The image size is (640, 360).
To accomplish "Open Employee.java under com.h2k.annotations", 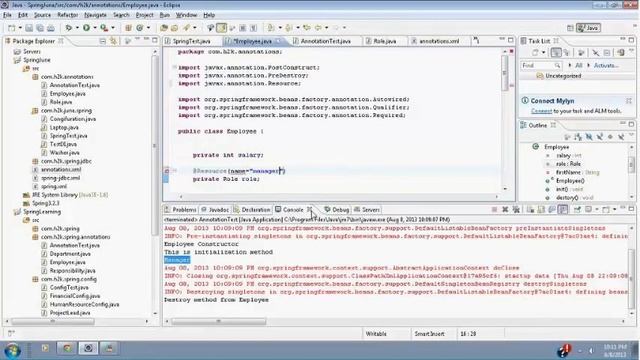I will pos(68,94).
